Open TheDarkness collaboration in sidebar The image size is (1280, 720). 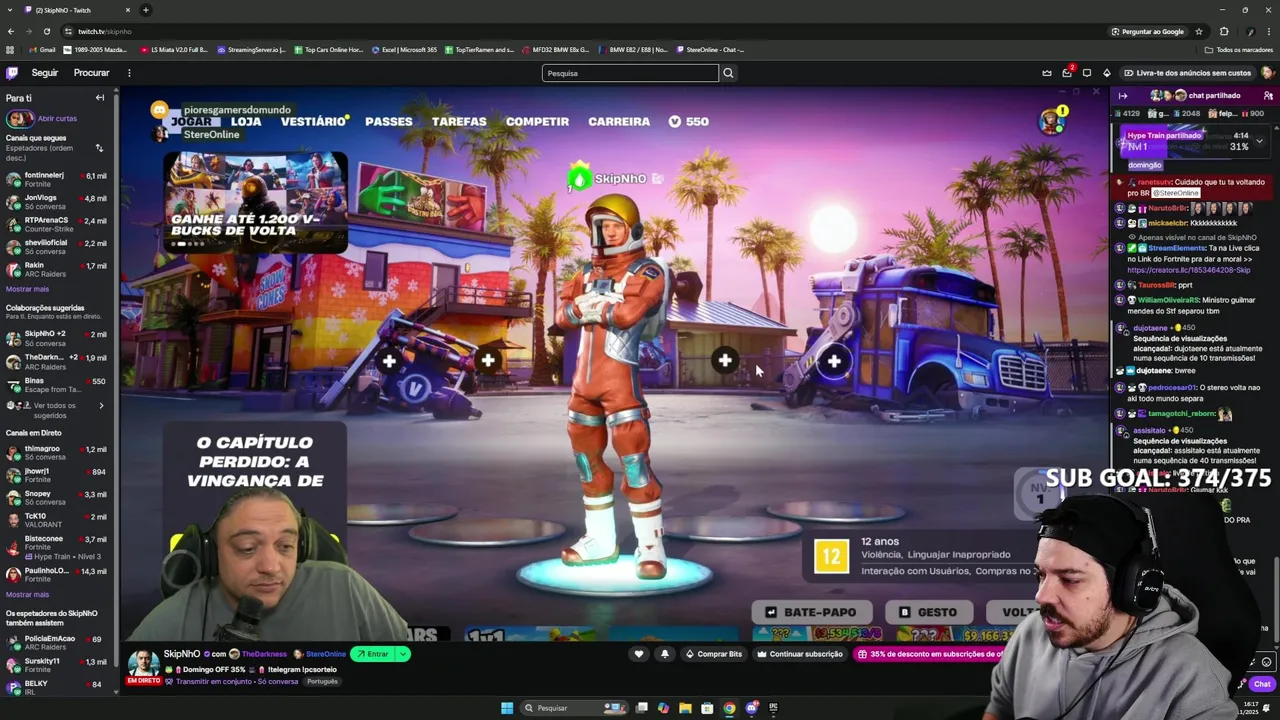click(x=57, y=361)
